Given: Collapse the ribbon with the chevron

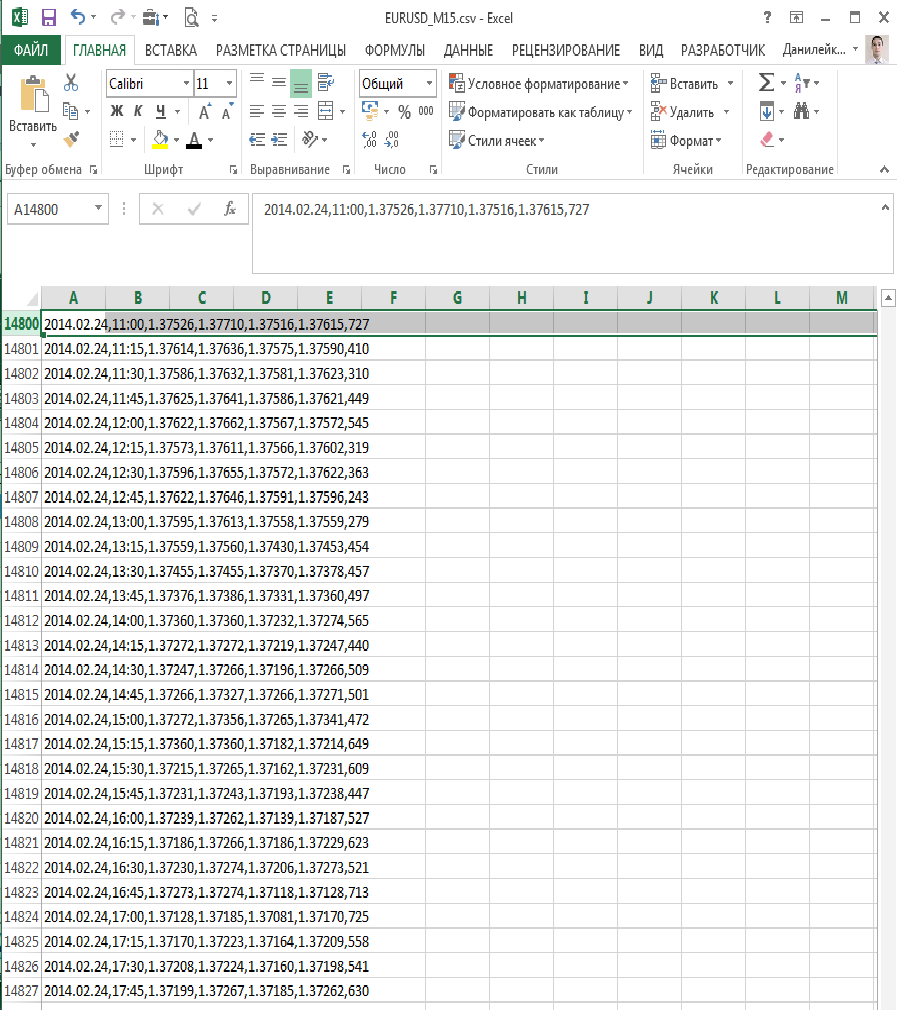Looking at the screenshot, I should [x=884, y=169].
